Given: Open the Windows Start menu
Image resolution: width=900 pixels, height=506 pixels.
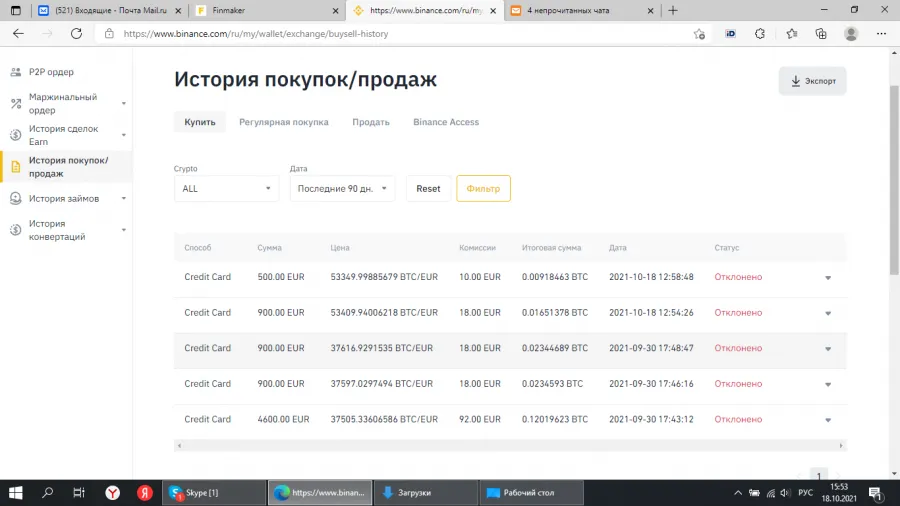Looking at the screenshot, I should pyautogui.click(x=15, y=493).
